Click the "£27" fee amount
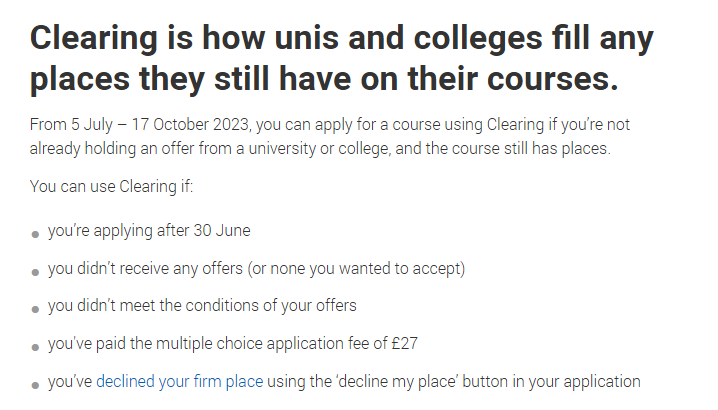This screenshot has height=410, width=718. tap(404, 344)
